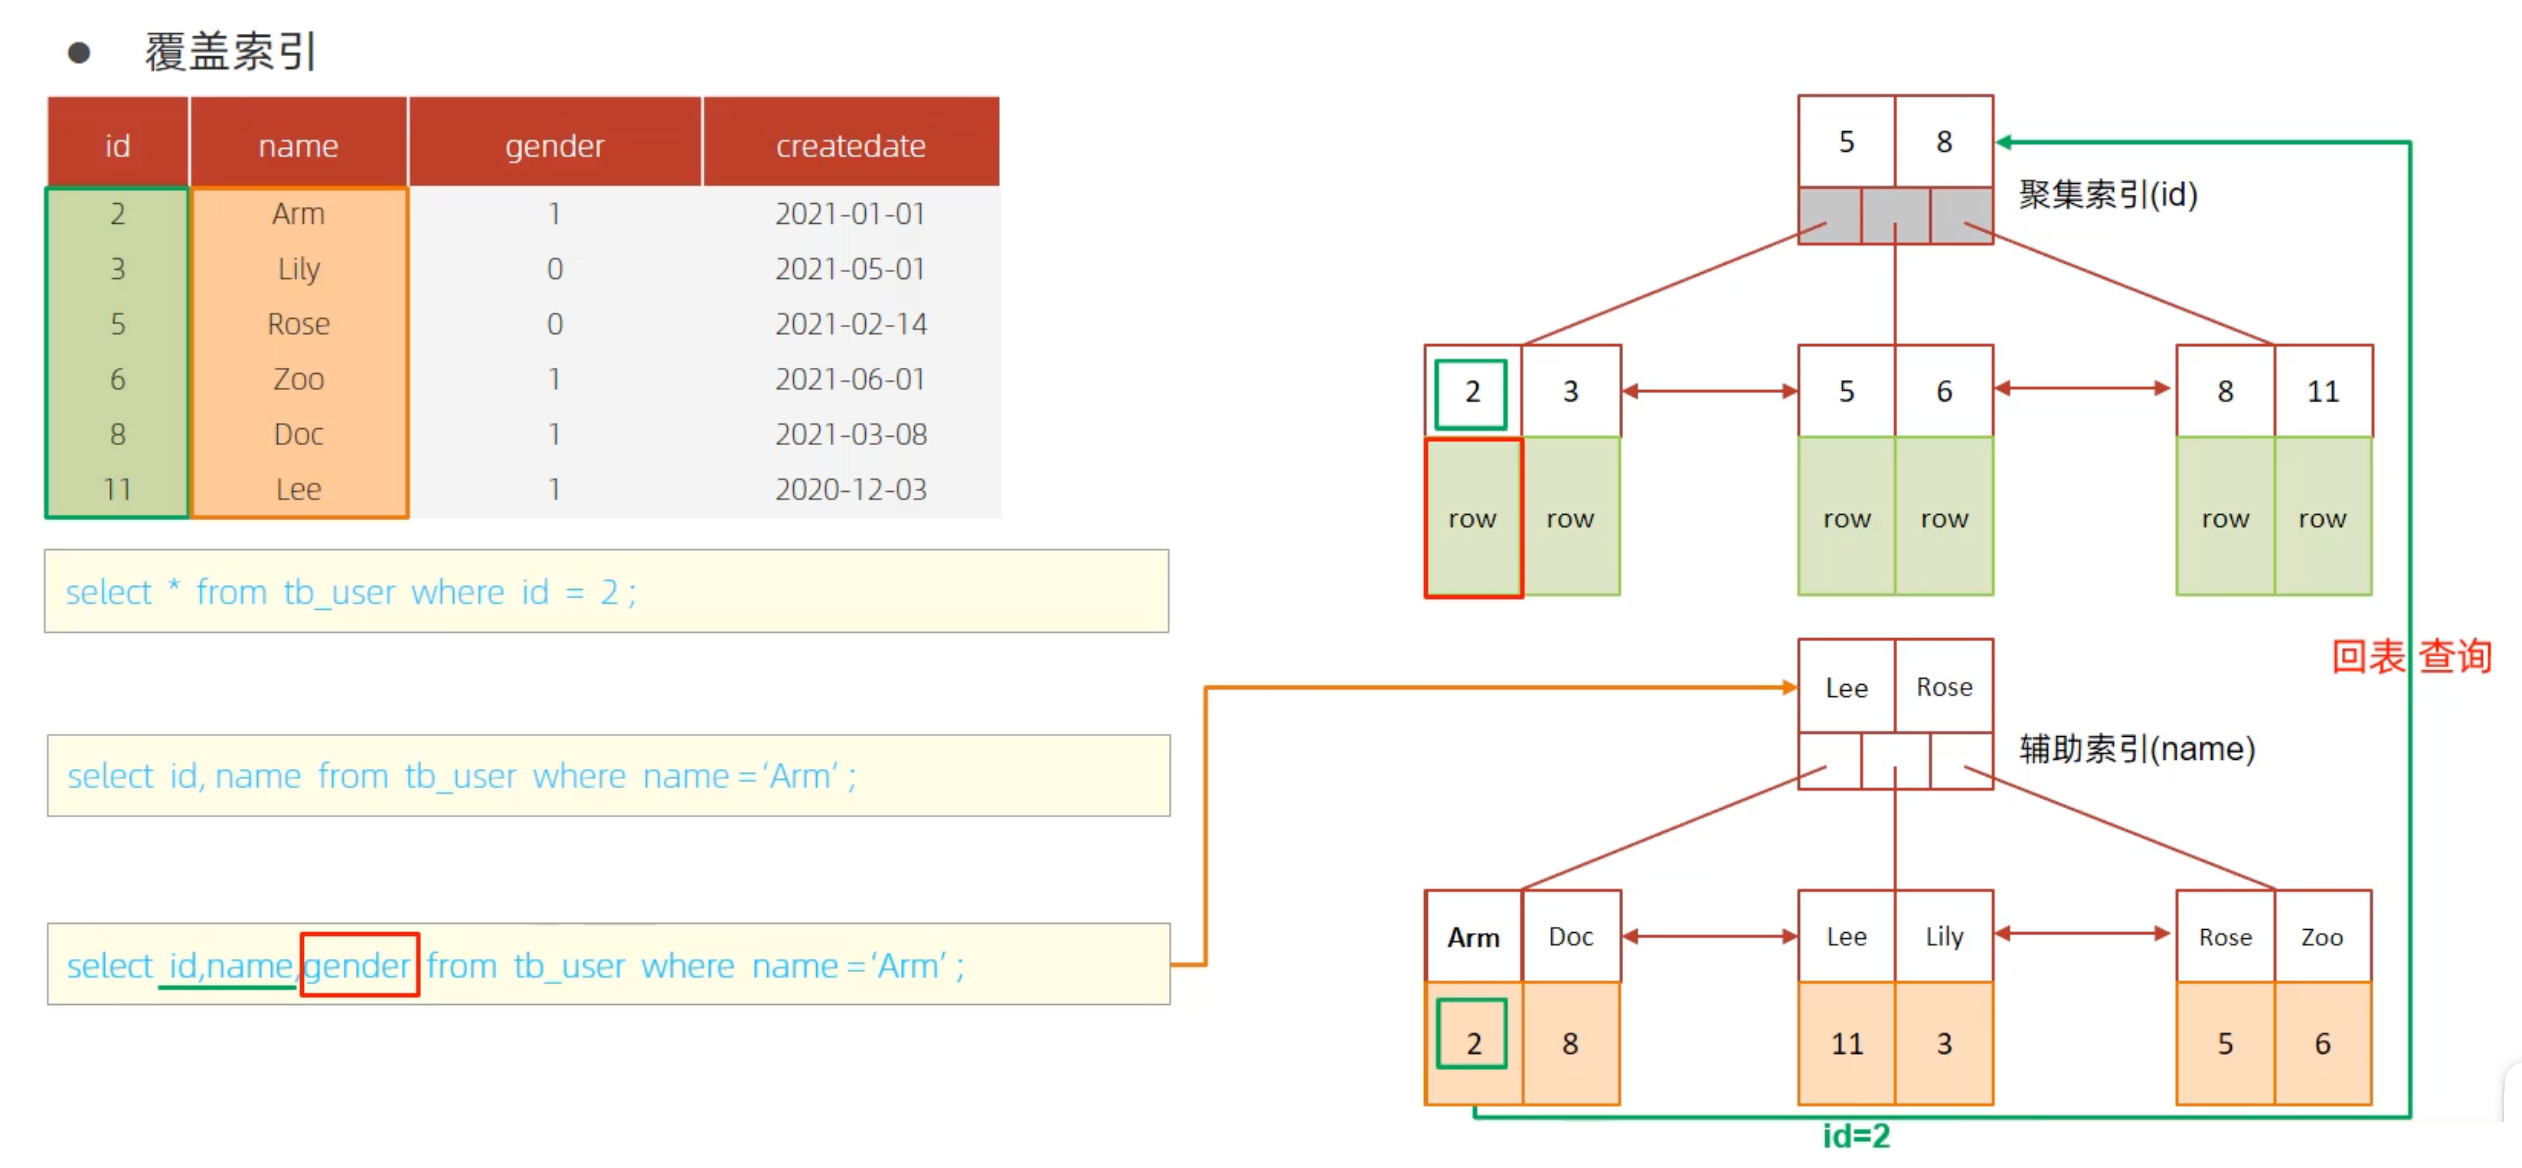
Task: Click the 'Zoo' leaf node in secondary index
Action: click(2322, 937)
